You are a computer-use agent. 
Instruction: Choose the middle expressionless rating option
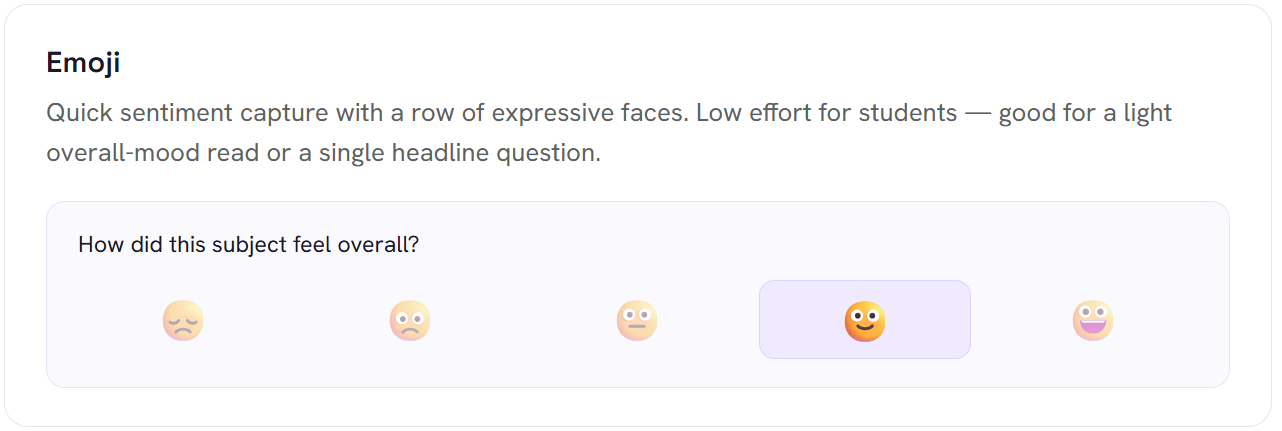(x=637, y=320)
